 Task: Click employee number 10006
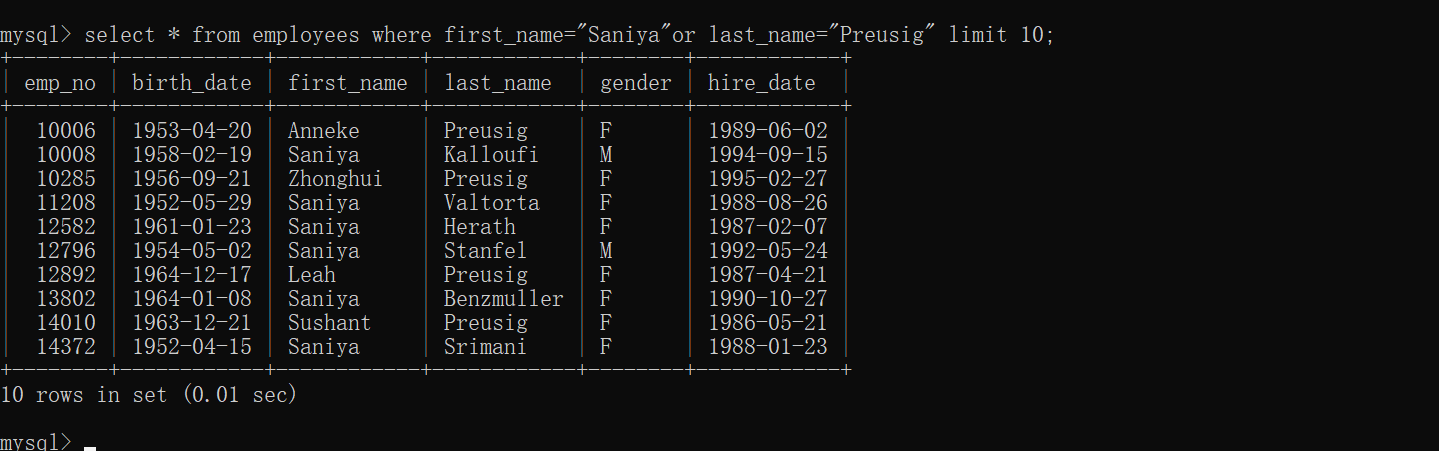click(66, 131)
